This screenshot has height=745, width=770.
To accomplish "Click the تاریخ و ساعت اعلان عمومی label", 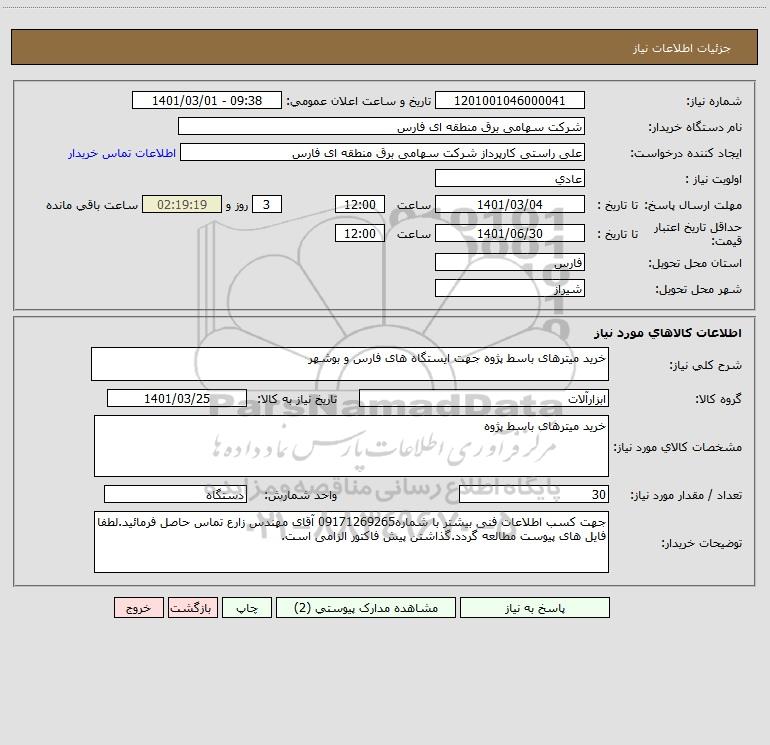I will [x=358, y=101].
